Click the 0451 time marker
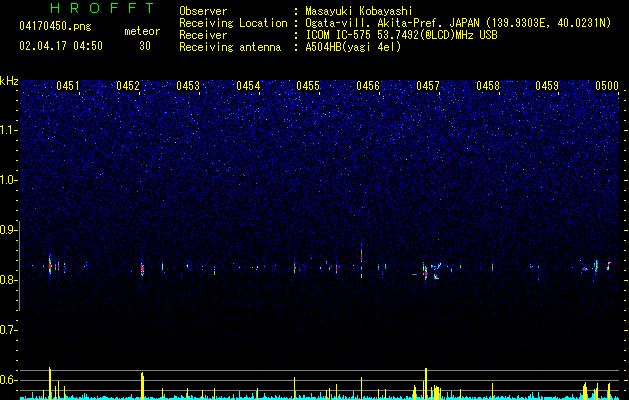This screenshot has width=629, height=400. click(68, 85)
